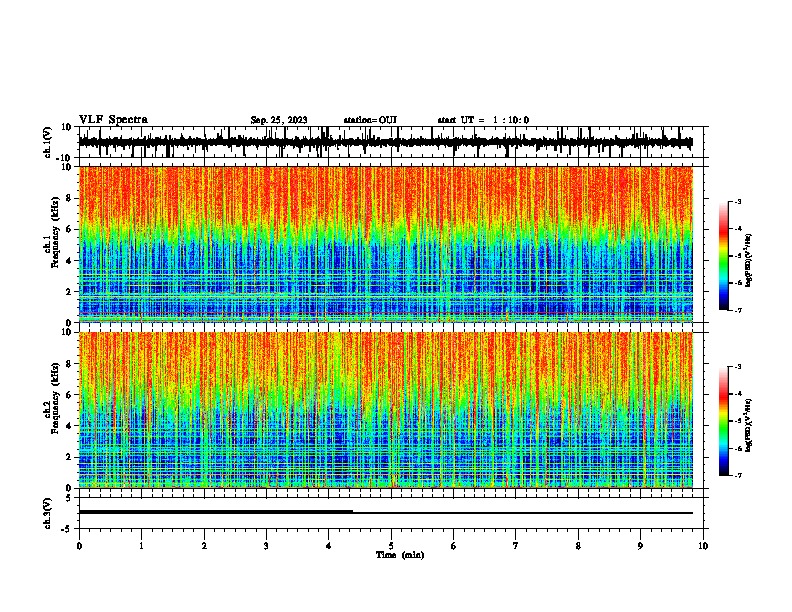Click the "Time (min)" axis title
Image resolution: width=792 pixels, height=612 pixels.
(x=400, y=555)
